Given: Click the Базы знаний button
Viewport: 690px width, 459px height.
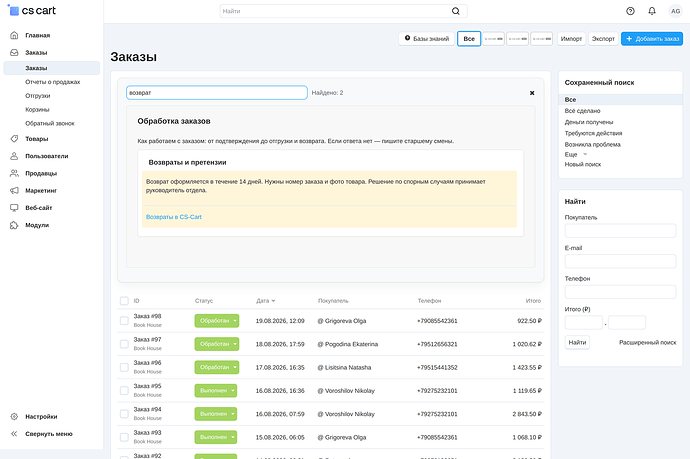Looking at the screenshot, I should 426,39.
